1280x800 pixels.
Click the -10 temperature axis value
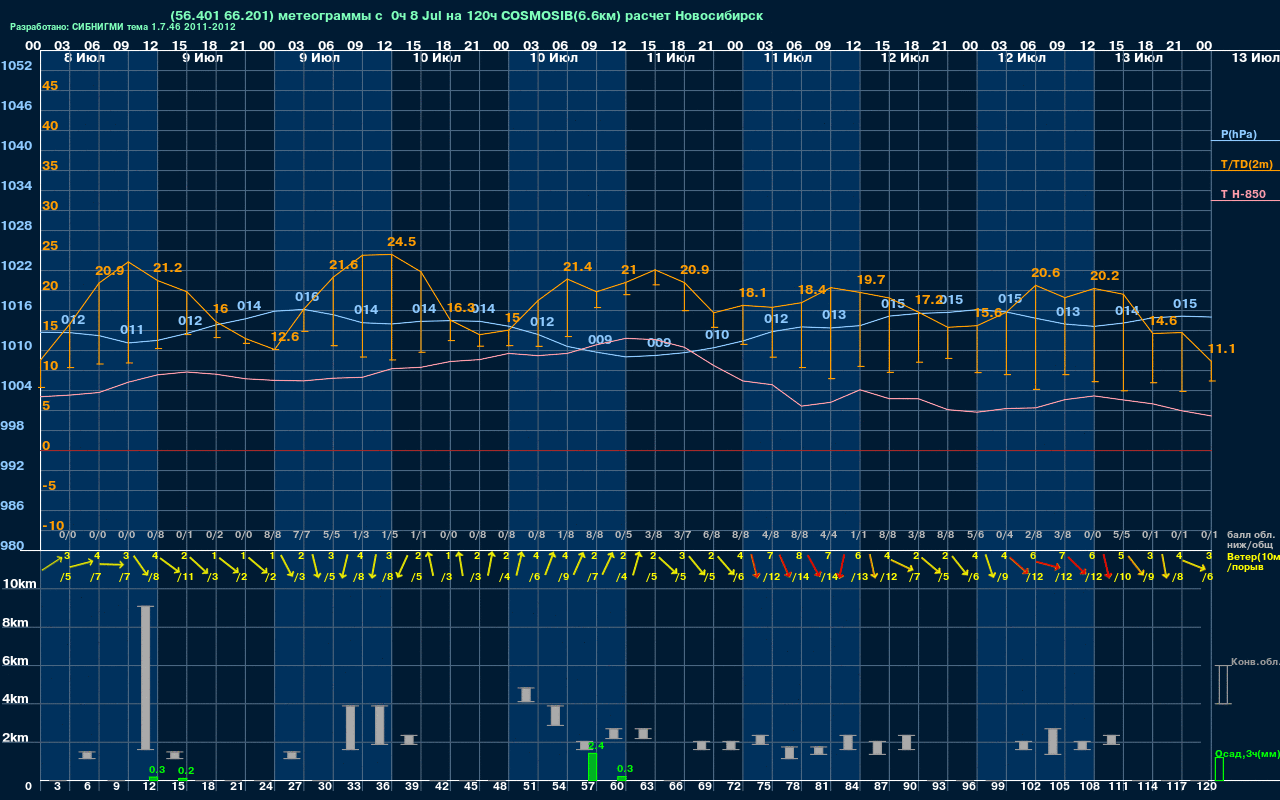click(53, 526)
